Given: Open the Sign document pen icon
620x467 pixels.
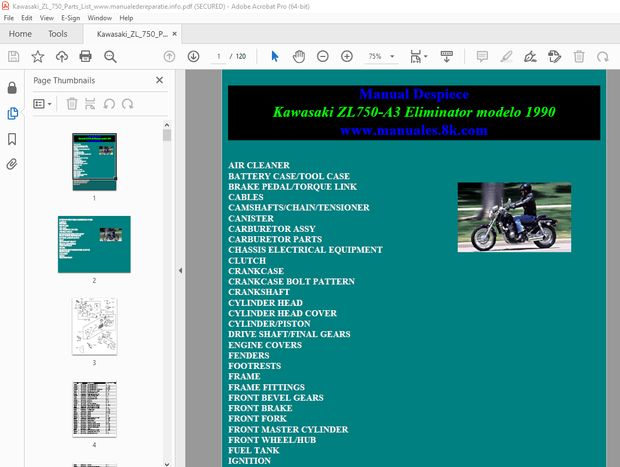Looking at the screenshot, I should [x=530, y=57].
